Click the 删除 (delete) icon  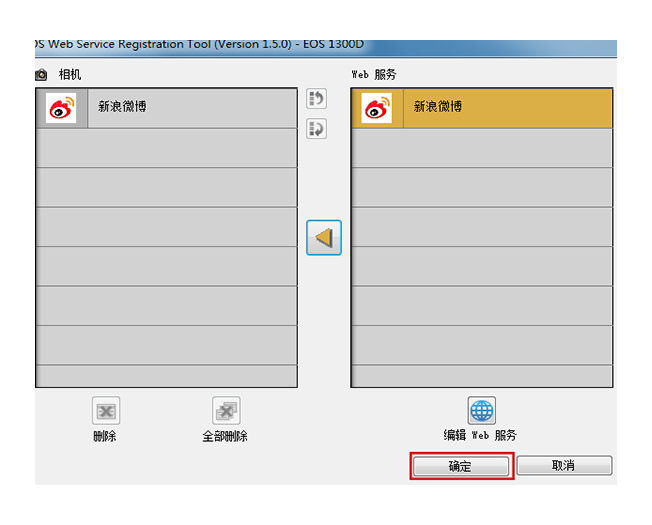pos(106,411)
